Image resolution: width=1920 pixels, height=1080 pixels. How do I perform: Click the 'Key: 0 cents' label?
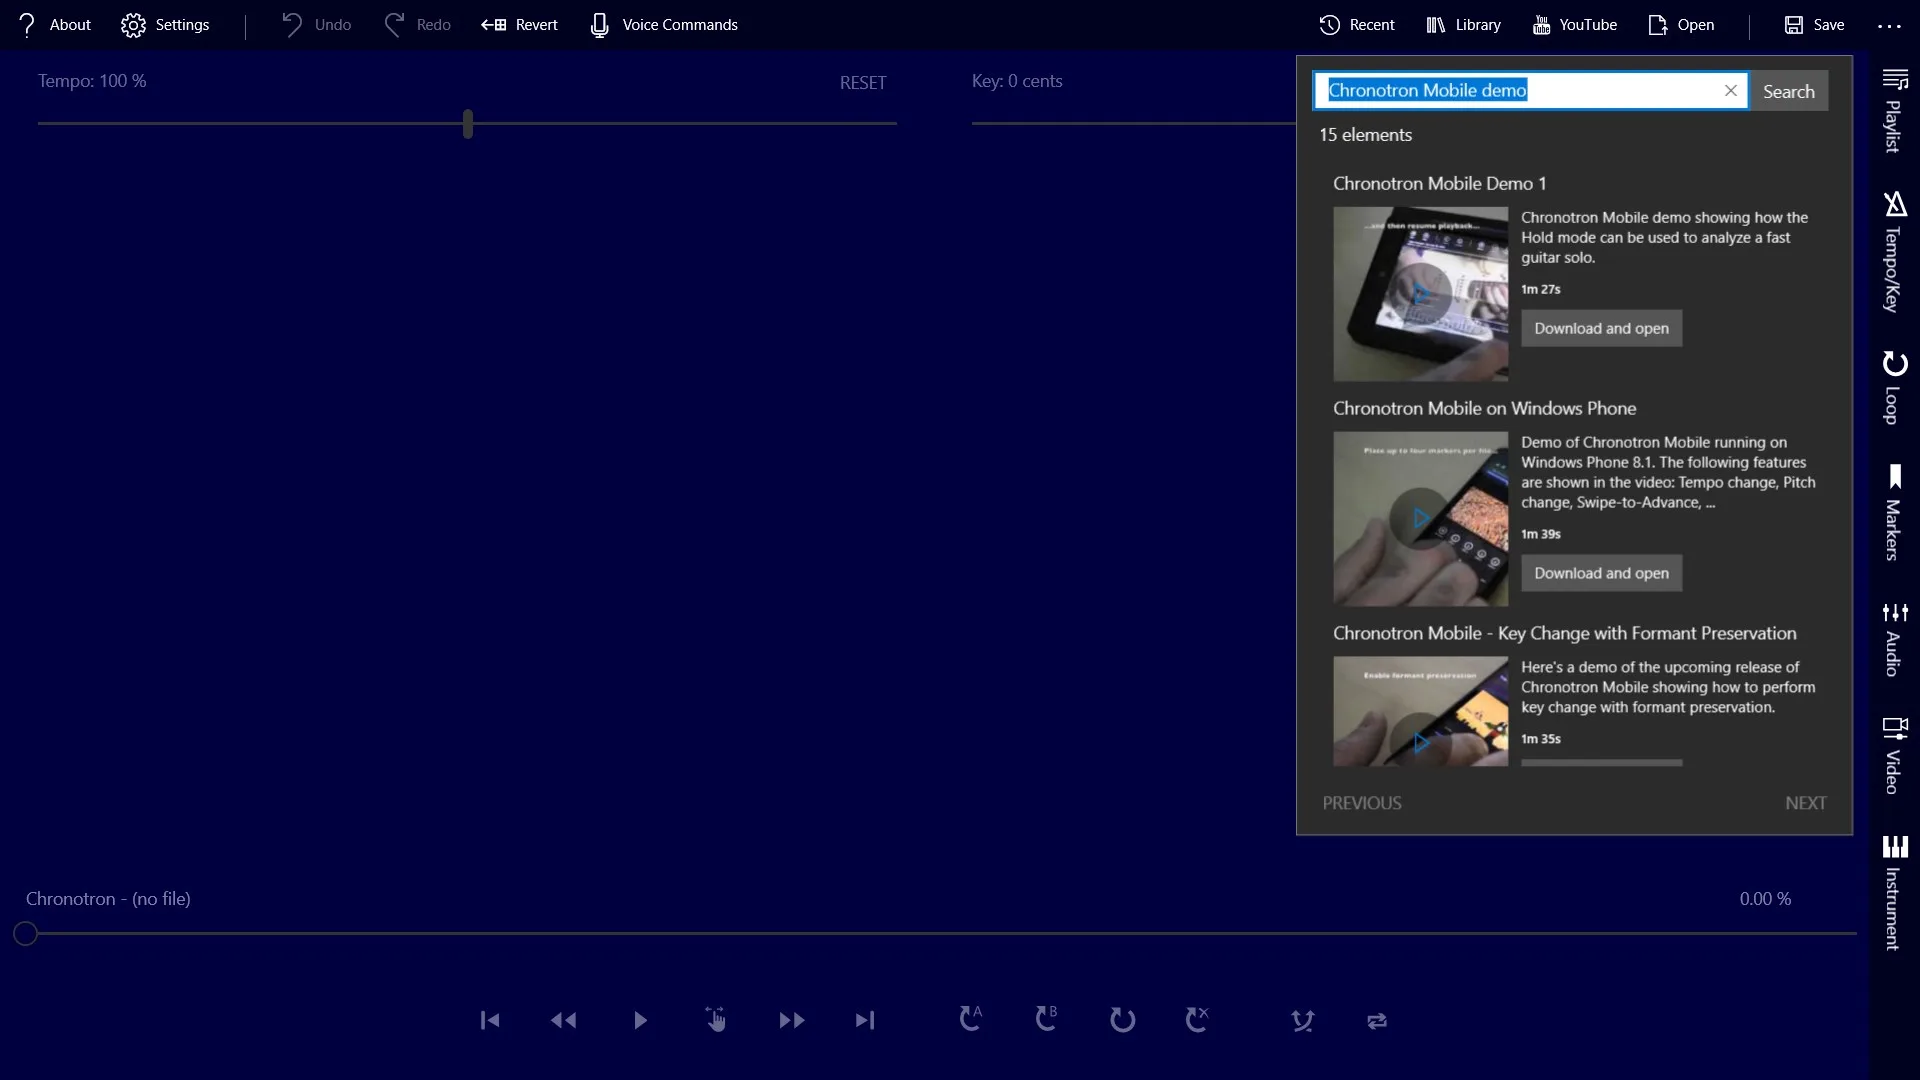pyautogui.click(x=1017, y=81)
